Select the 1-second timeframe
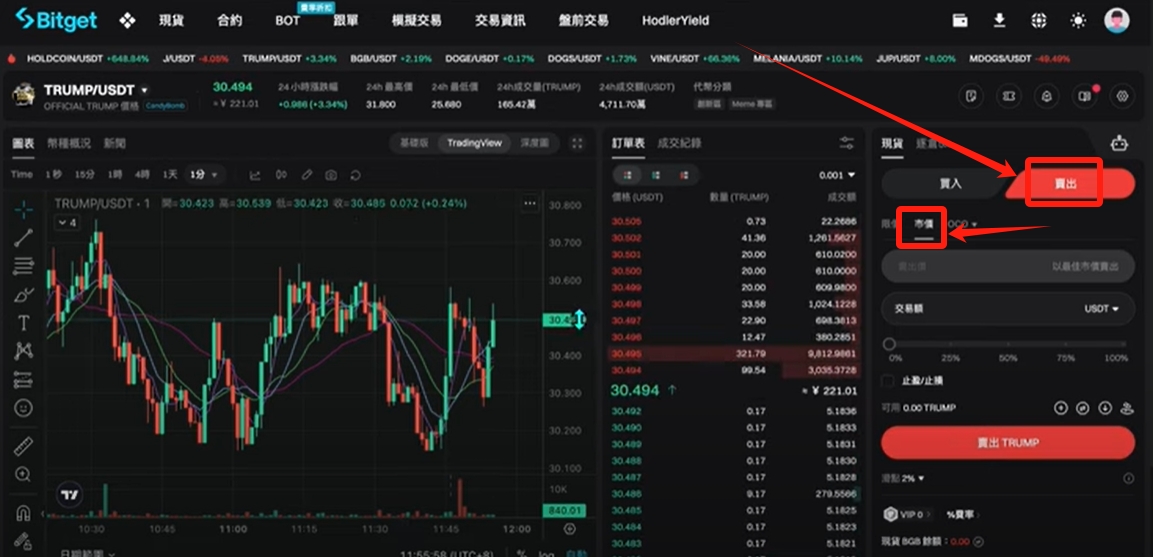The width and height of the screenshot is (1153, 557). 53,175
